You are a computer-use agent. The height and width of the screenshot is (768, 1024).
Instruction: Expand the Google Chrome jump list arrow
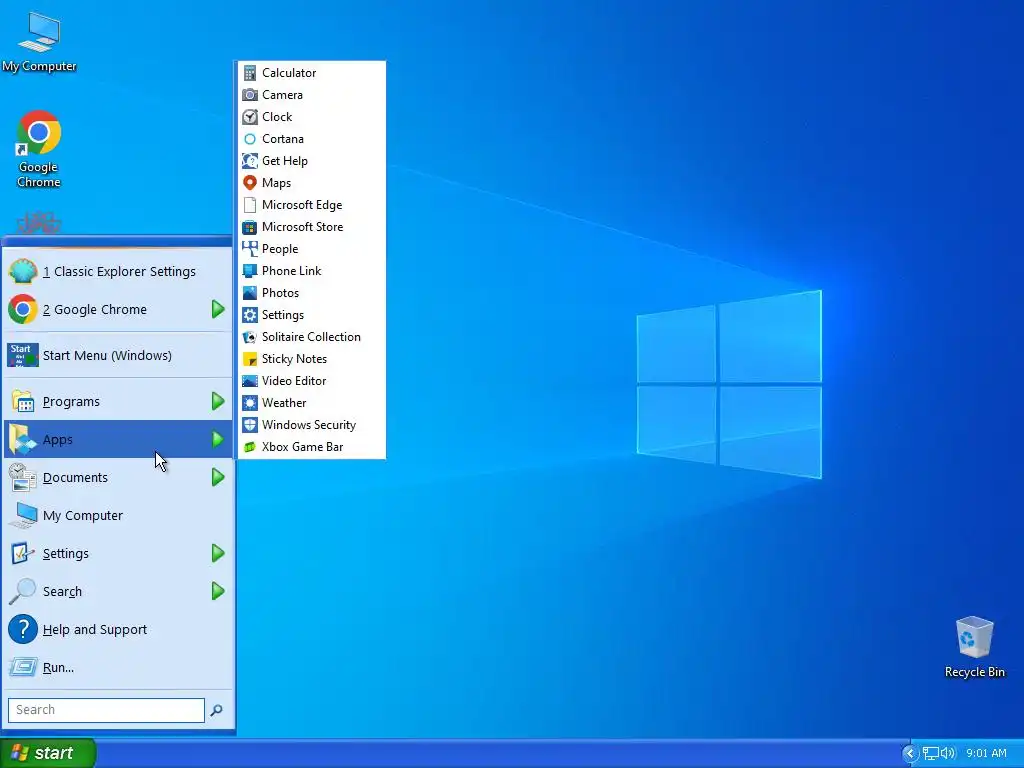[x=218, y=309]
